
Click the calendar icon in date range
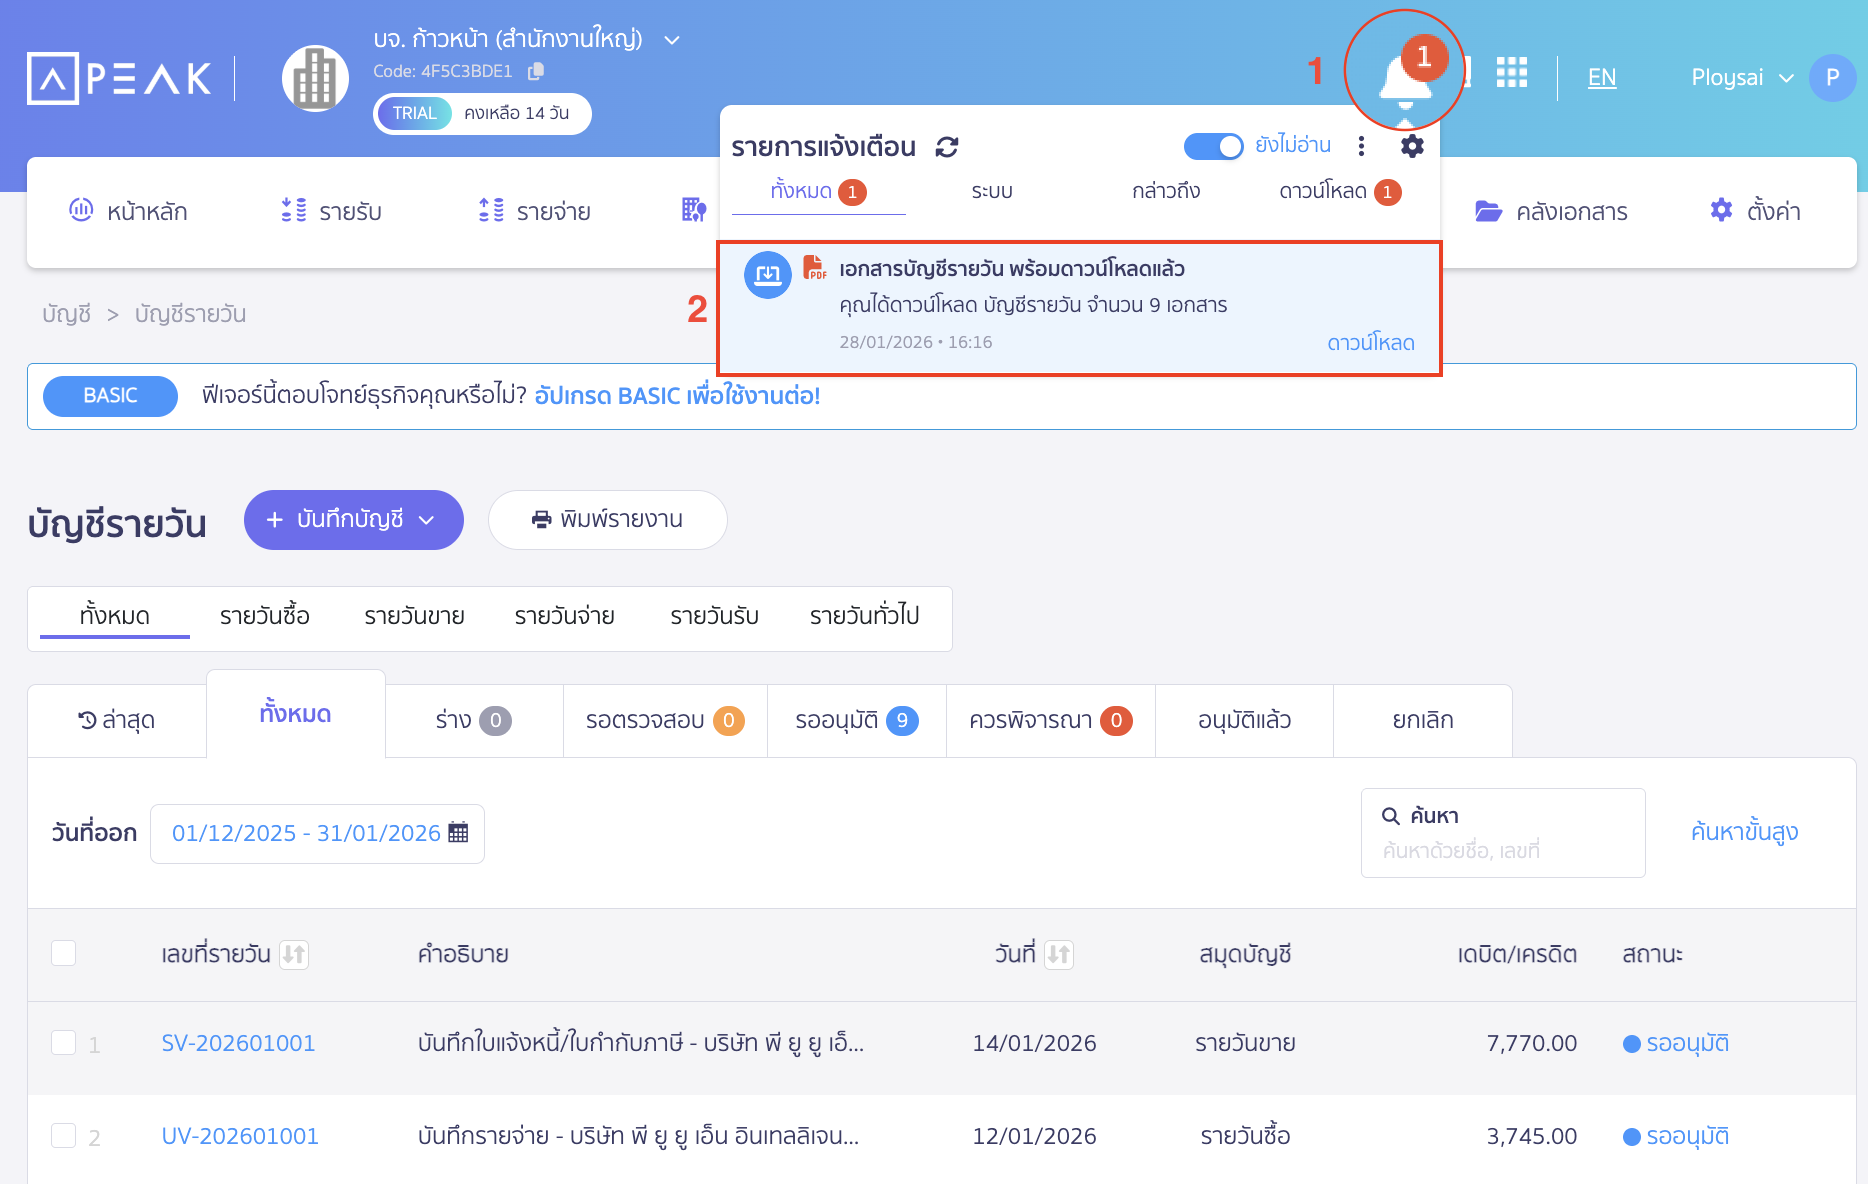458,832
